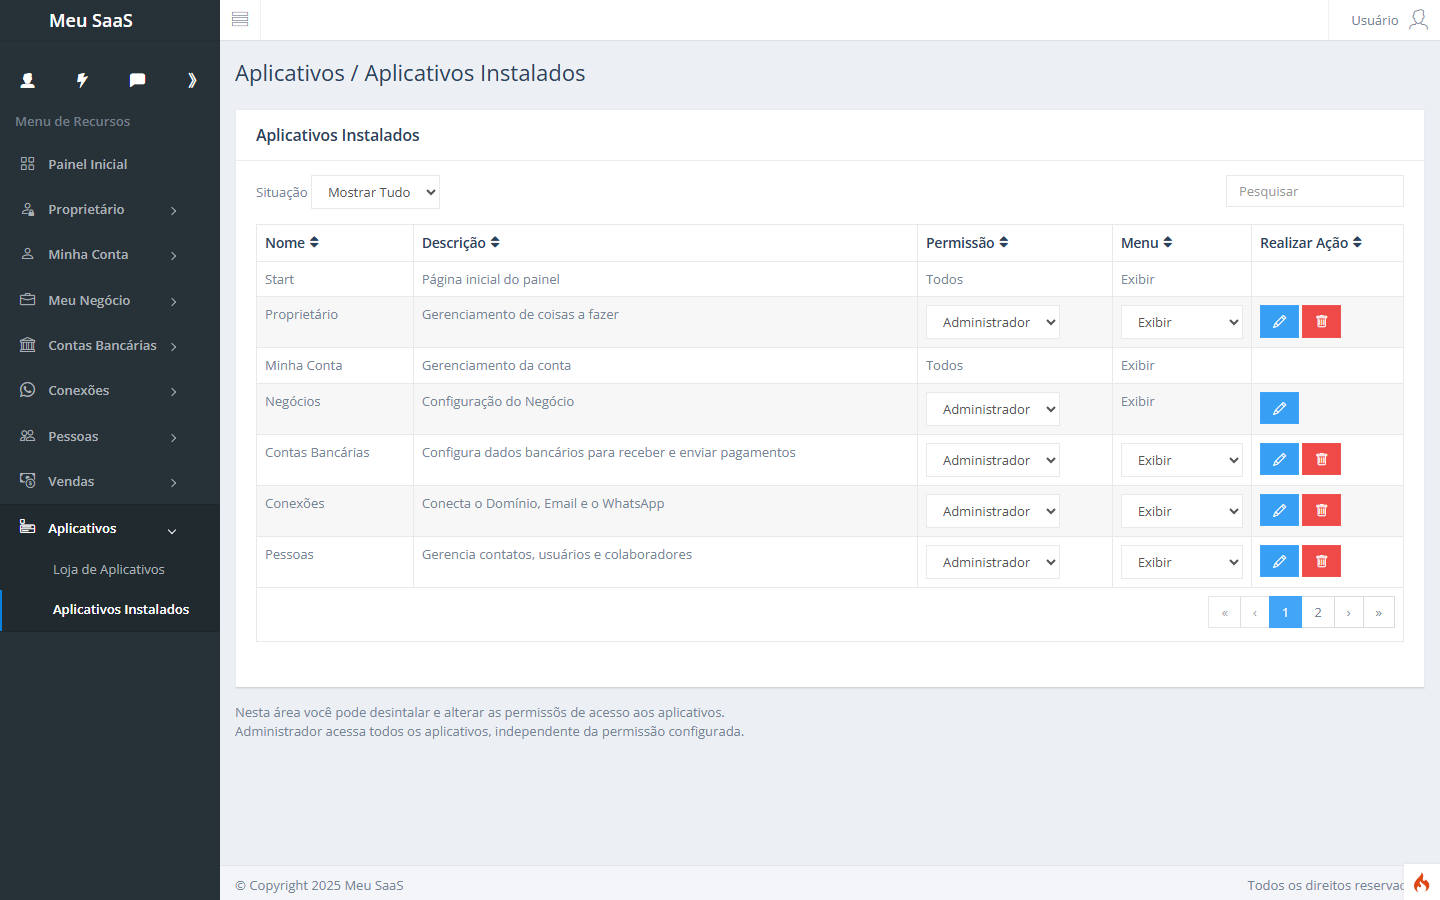Expand Proprietário sidebar menu
The width and height of the screenshot is (1440, 900).
click(110, 209)
